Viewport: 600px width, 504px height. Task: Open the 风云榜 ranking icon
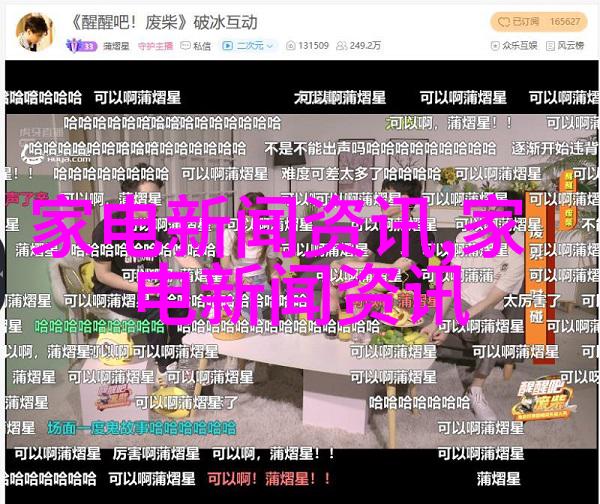[x=551, y=45]
